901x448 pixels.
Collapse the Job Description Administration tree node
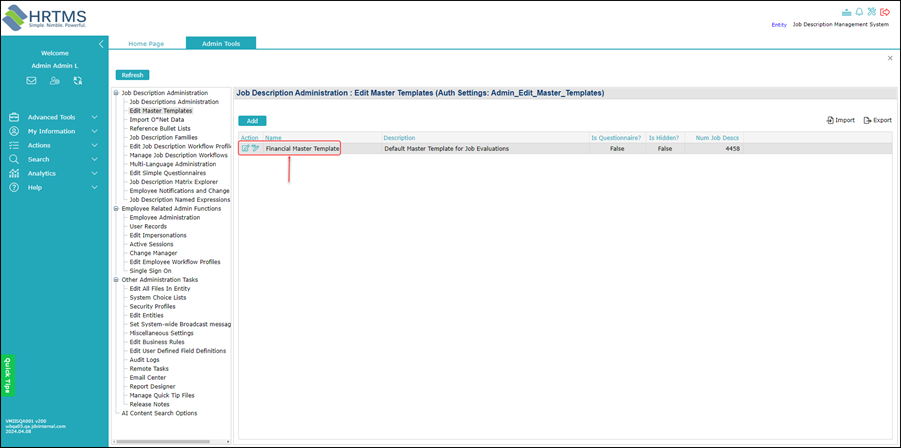[117, 93]
